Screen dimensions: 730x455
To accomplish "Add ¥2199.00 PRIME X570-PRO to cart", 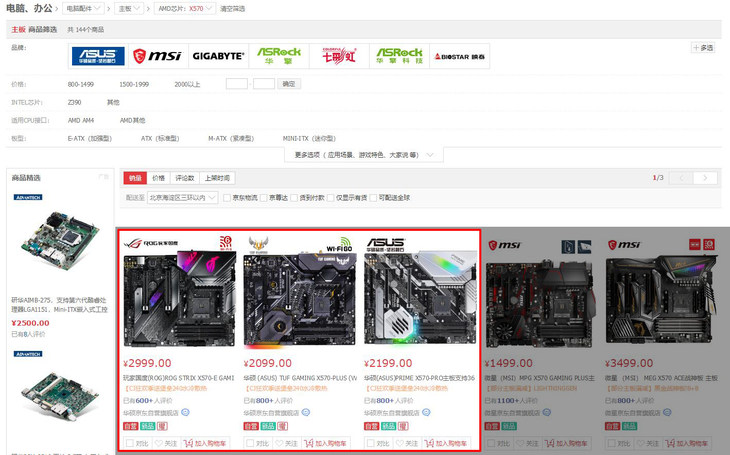I will click(446, 443).
